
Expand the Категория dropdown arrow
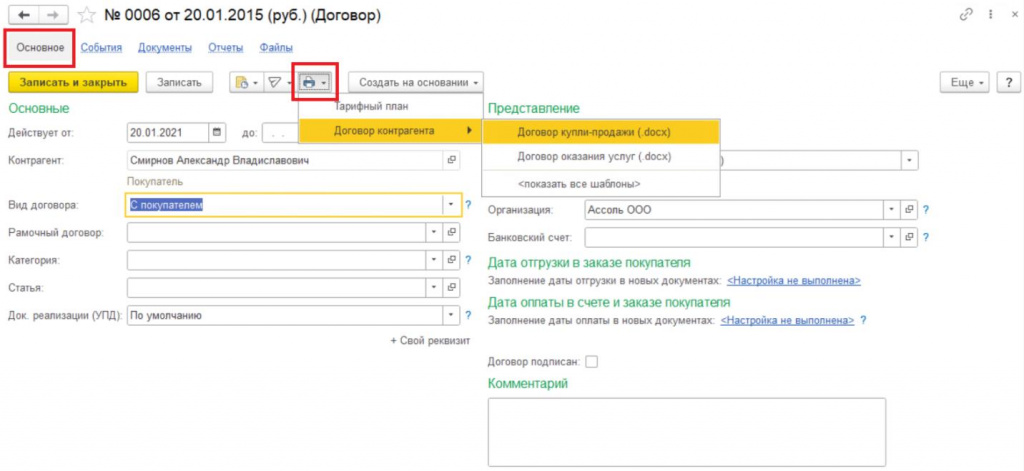[435, 259]
